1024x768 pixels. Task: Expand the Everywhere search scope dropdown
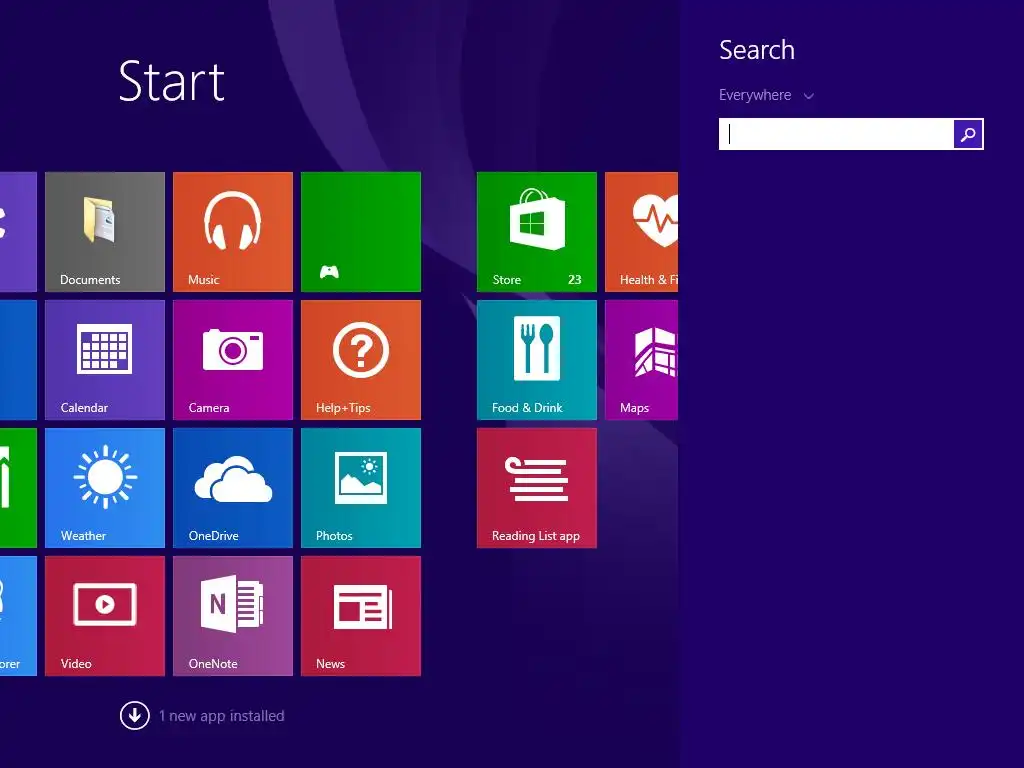(x=766, y=95)
